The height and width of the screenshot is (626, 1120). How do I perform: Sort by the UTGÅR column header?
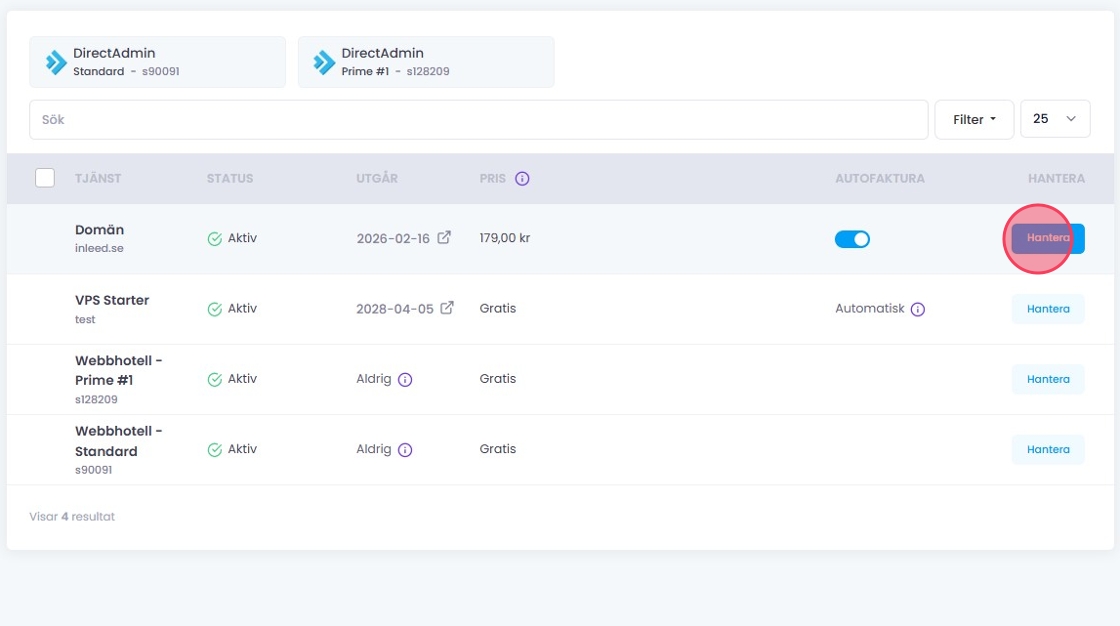(377, 179)
